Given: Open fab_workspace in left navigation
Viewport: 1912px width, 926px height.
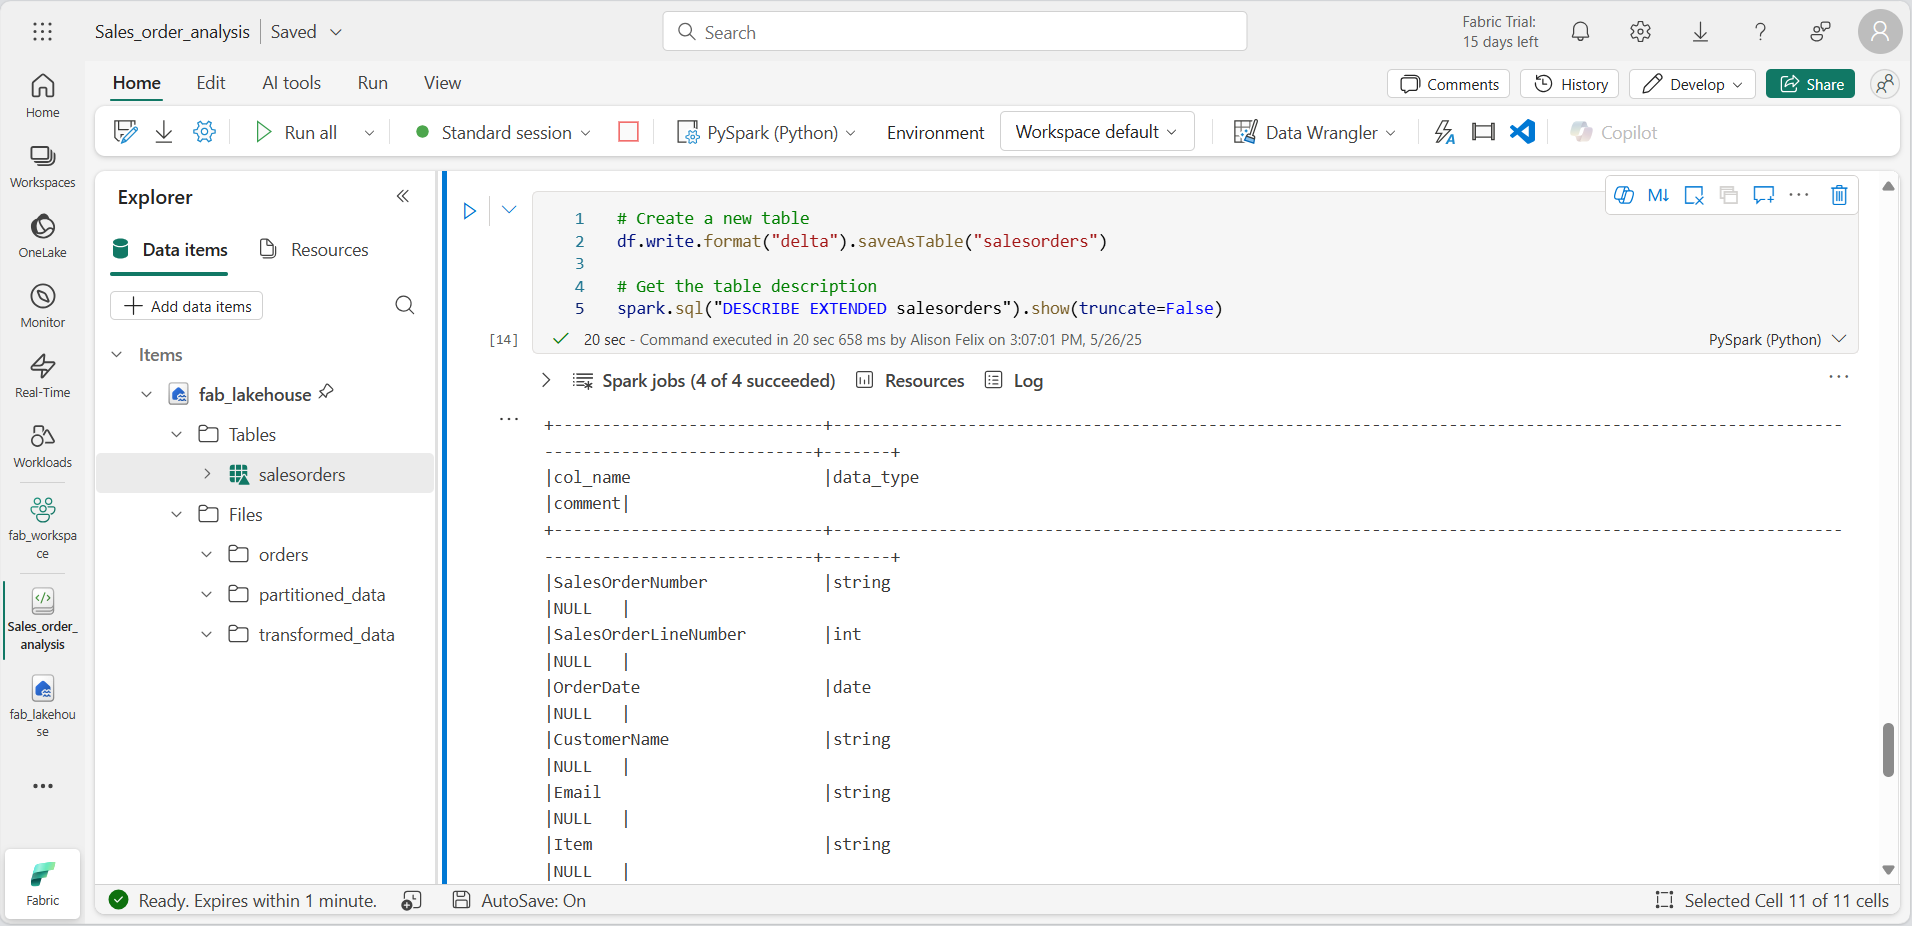Looking at the screenshot, I should (x=42, y=527).
